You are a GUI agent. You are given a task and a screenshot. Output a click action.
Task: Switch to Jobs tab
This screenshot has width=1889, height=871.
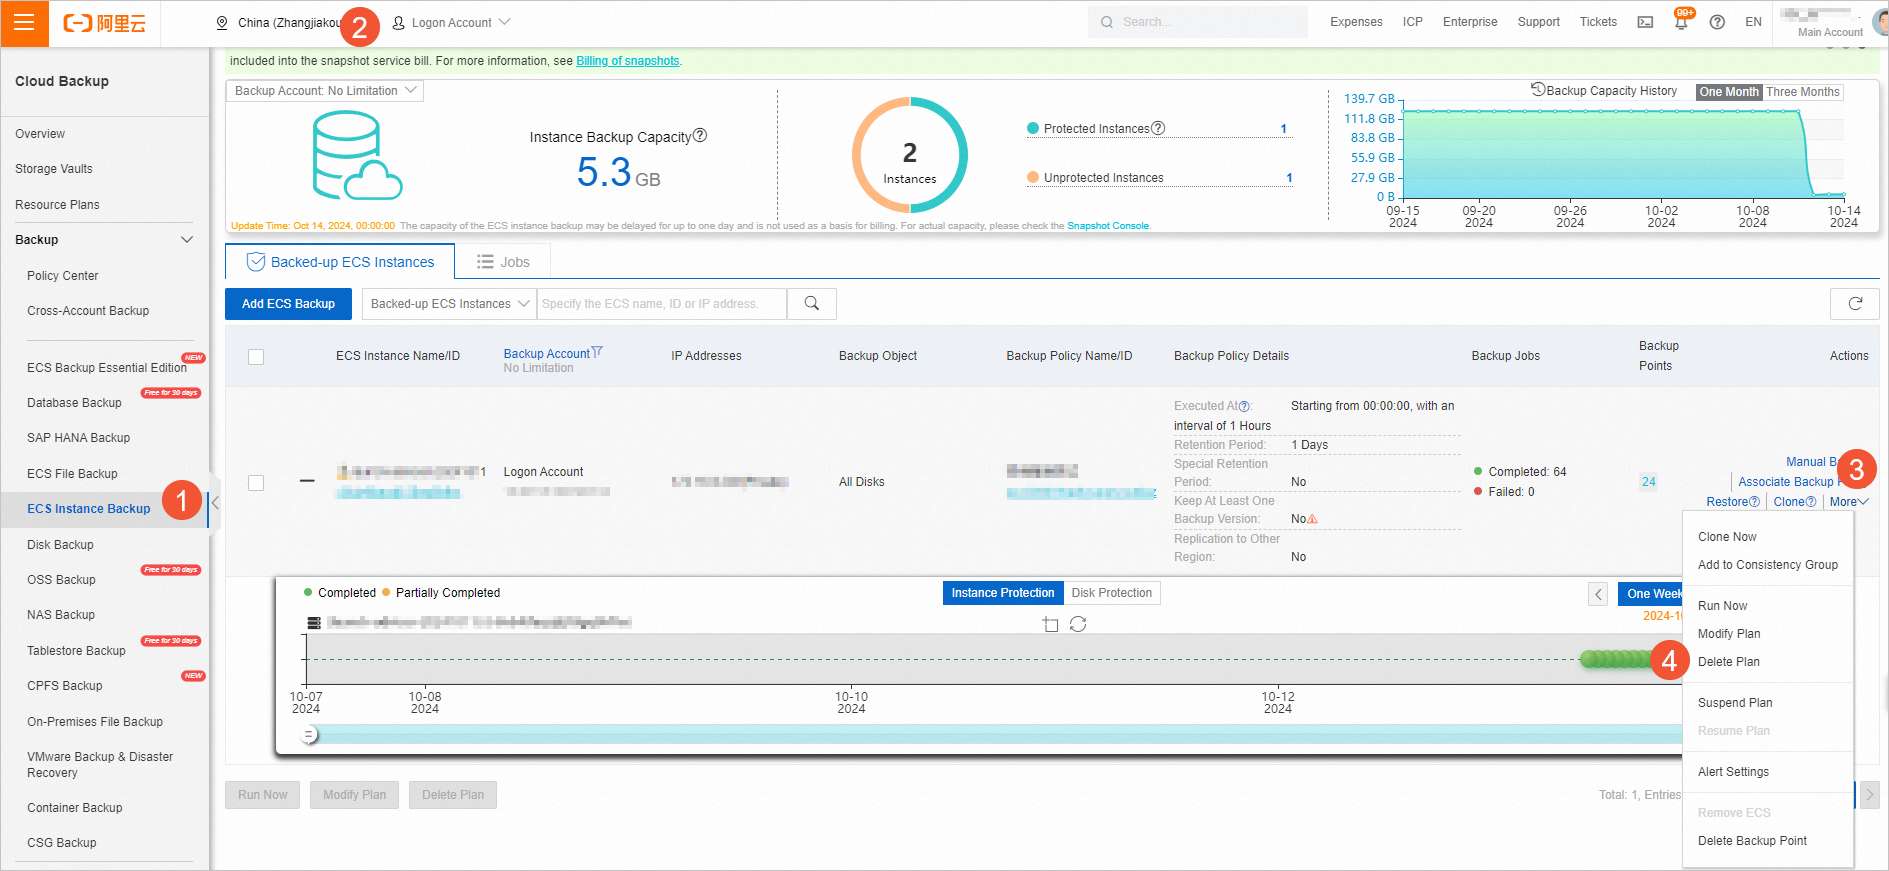tap(503, 262)
